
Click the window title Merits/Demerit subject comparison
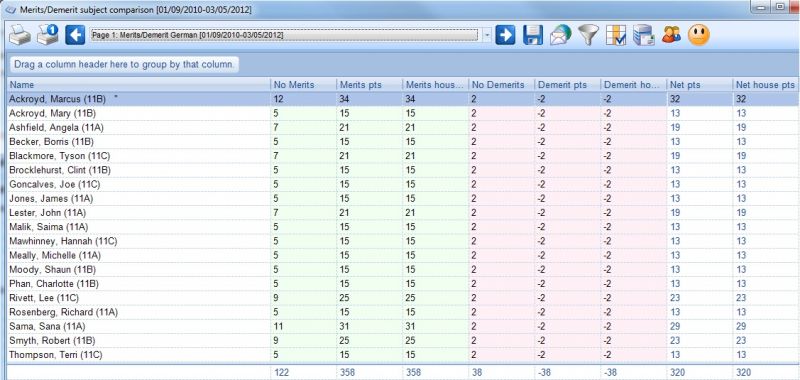tap(136, 10)
